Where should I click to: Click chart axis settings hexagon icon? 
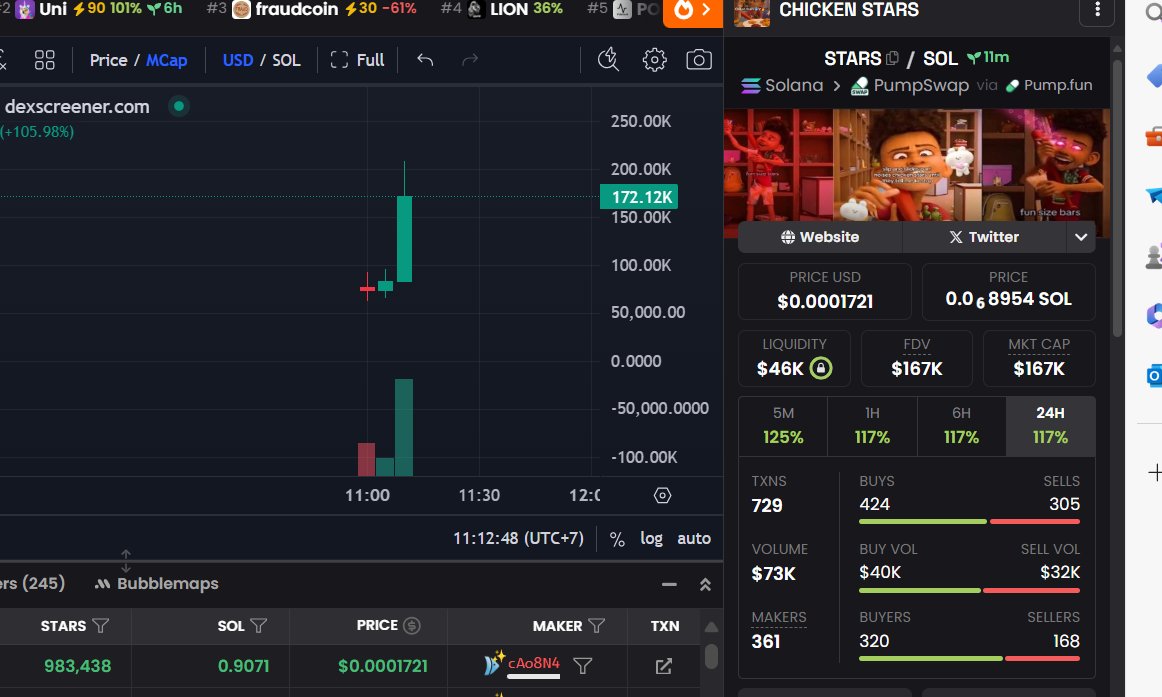click(663, 496)
